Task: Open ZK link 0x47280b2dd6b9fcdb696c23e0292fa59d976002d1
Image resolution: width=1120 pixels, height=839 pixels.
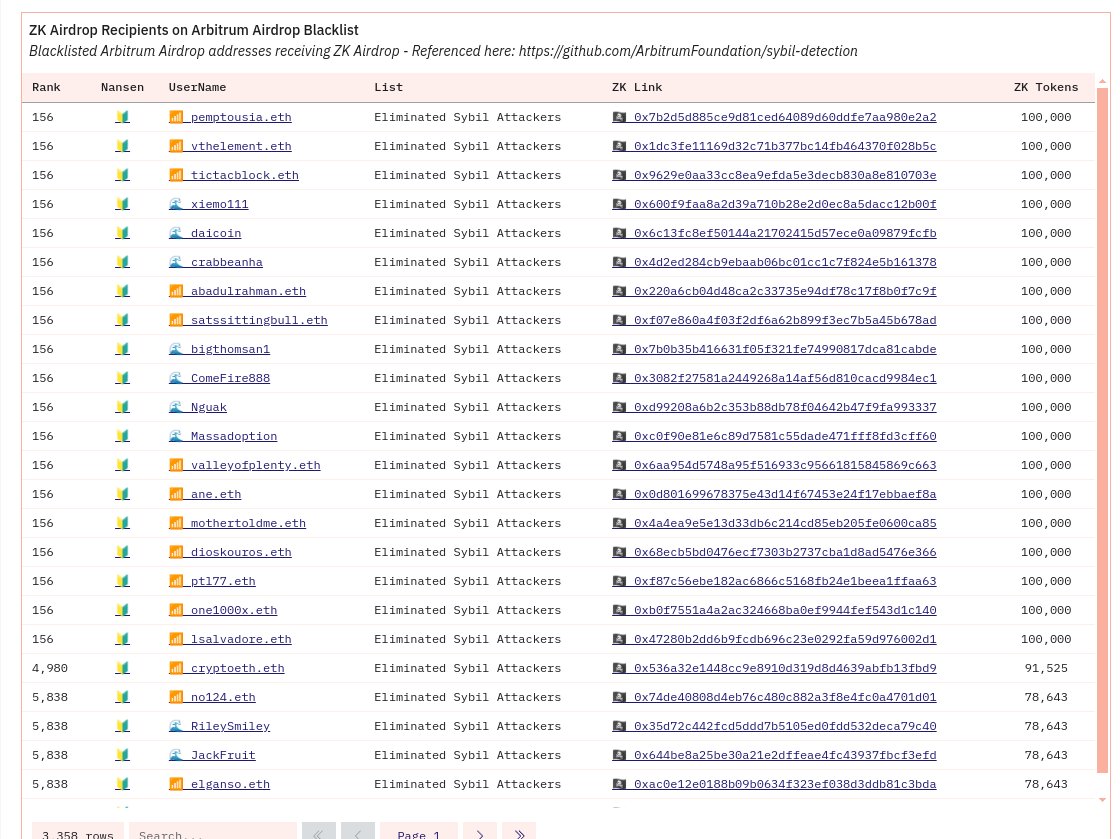Action: point(785,639)
